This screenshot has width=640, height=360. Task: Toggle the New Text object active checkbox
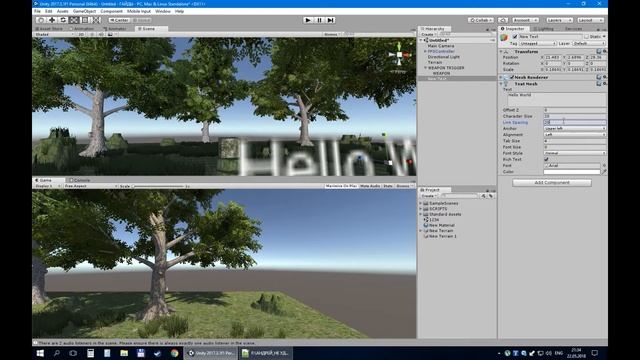(515, 36)
